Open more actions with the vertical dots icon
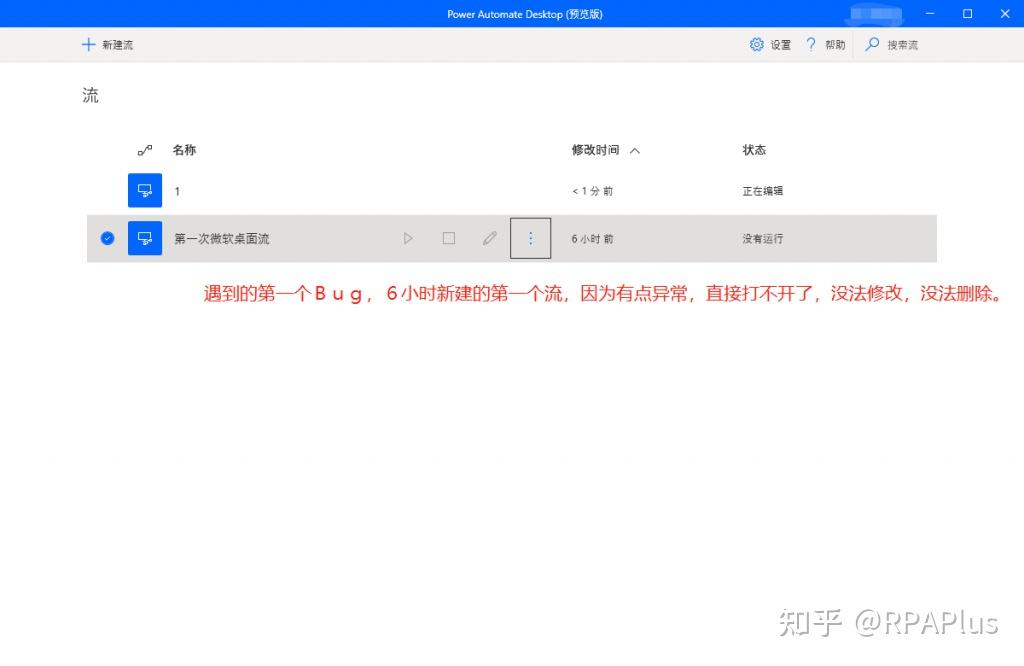This screenshot has width=1024, height=666. point(530,238)
